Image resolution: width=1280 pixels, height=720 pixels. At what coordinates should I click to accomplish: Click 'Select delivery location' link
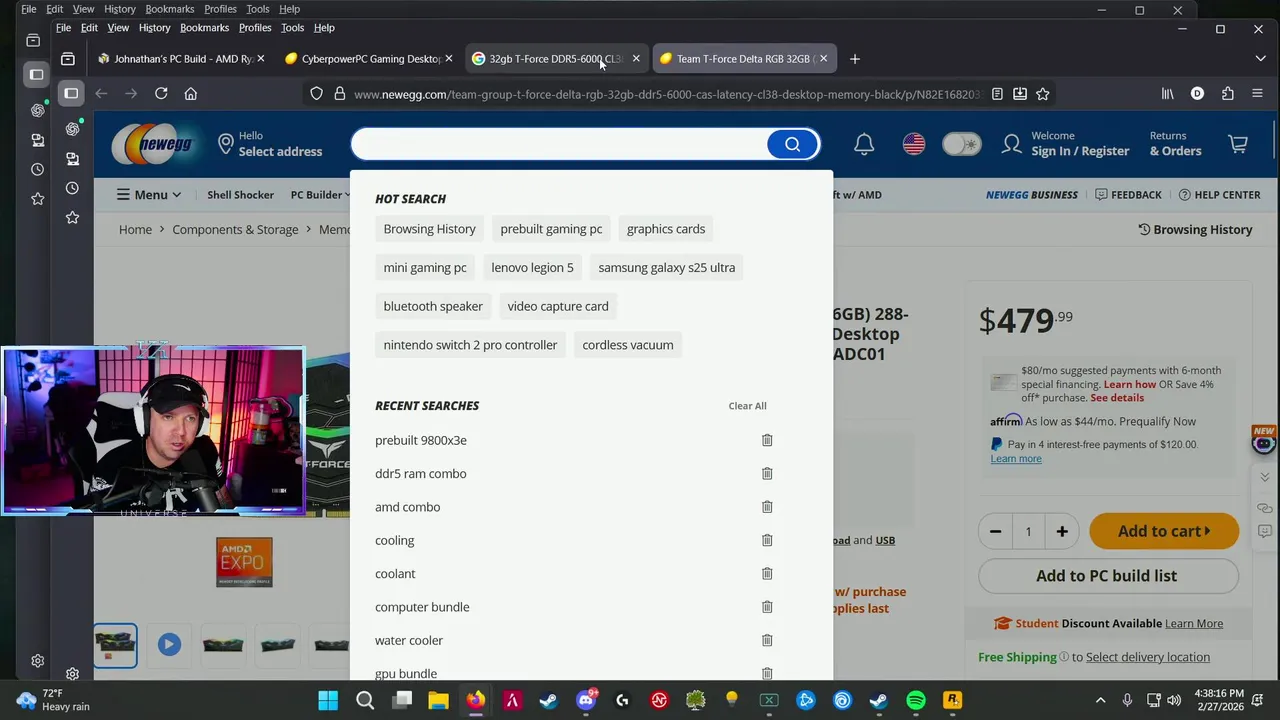point(1148,657)
